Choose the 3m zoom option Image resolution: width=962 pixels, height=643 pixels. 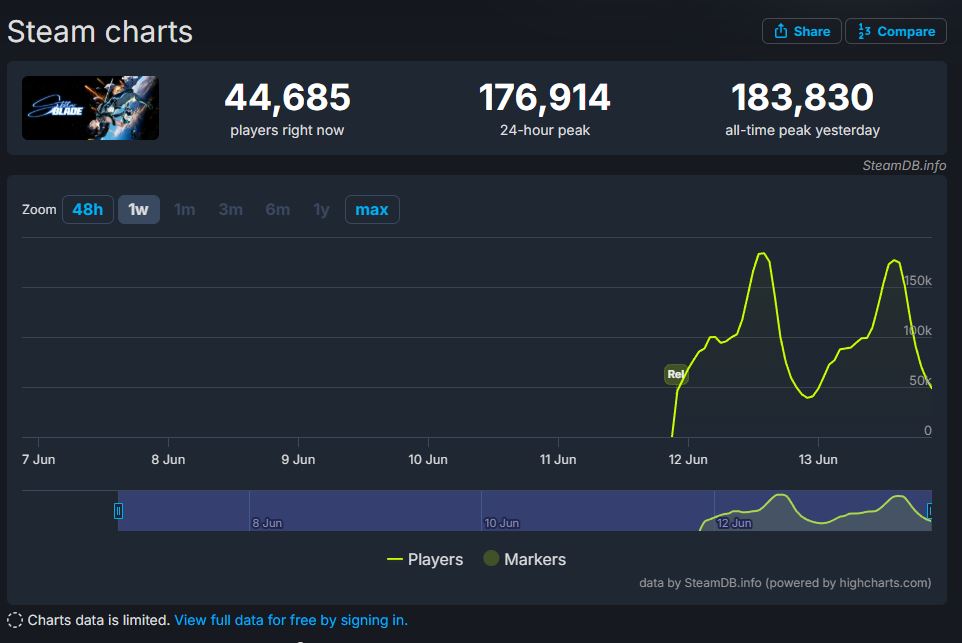click(231, 210)
